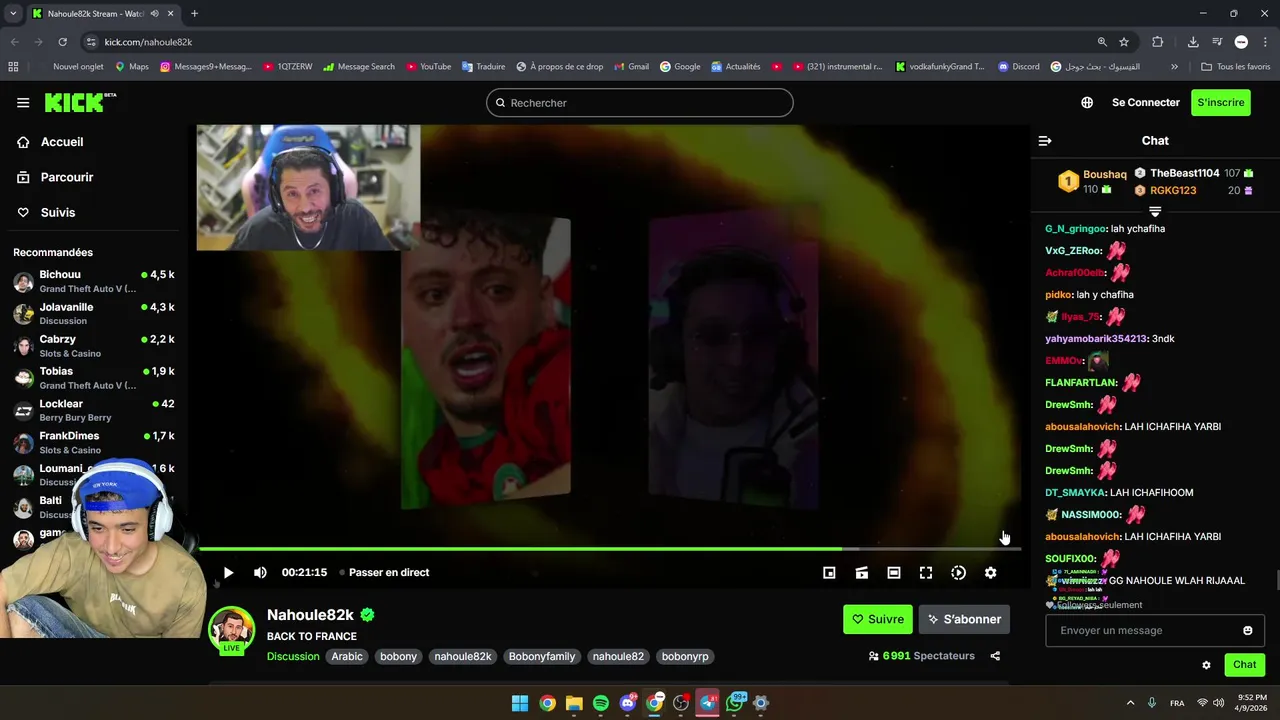Image resolution: width=1280 pixels, height=720 pixels.
Task: Open Discord bookmark
Action: click(x=1018, y=67)
